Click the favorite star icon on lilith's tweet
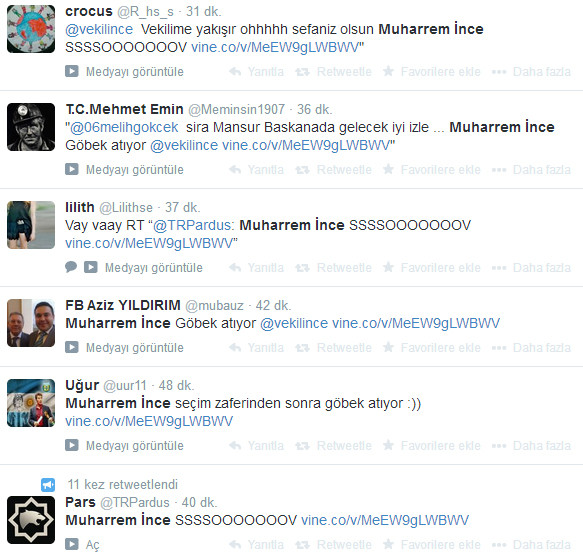Screen dimensions: 583x553 [x=388, y=267]
